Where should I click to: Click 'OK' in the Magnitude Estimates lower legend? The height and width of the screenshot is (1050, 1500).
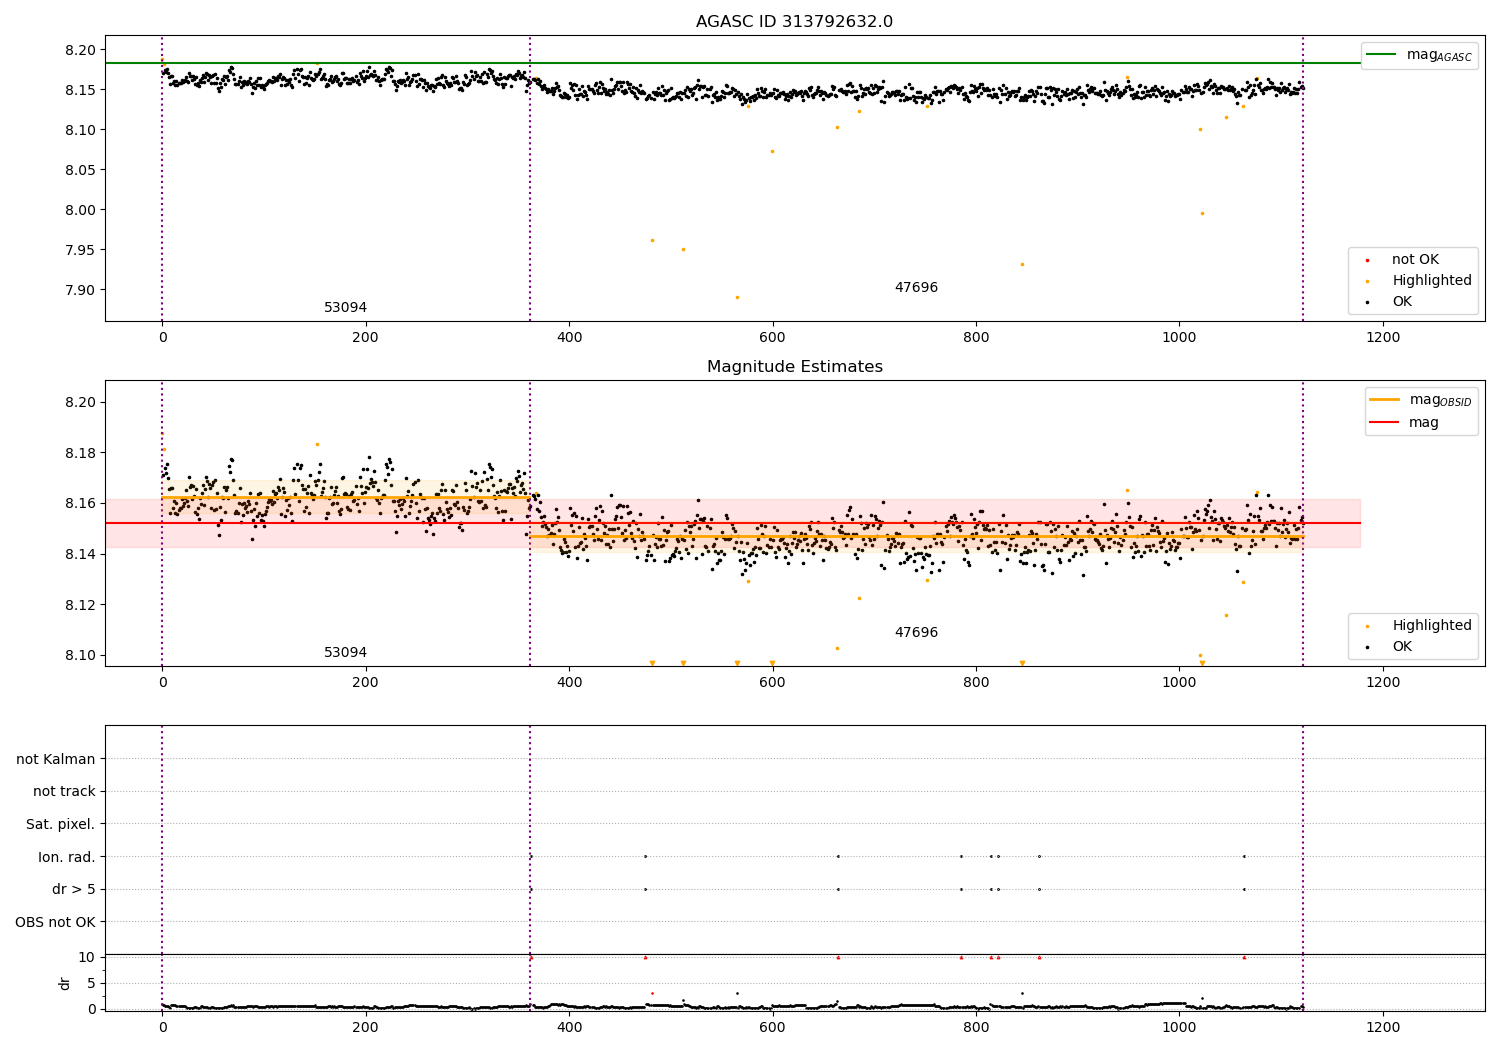pos(1402,647)
